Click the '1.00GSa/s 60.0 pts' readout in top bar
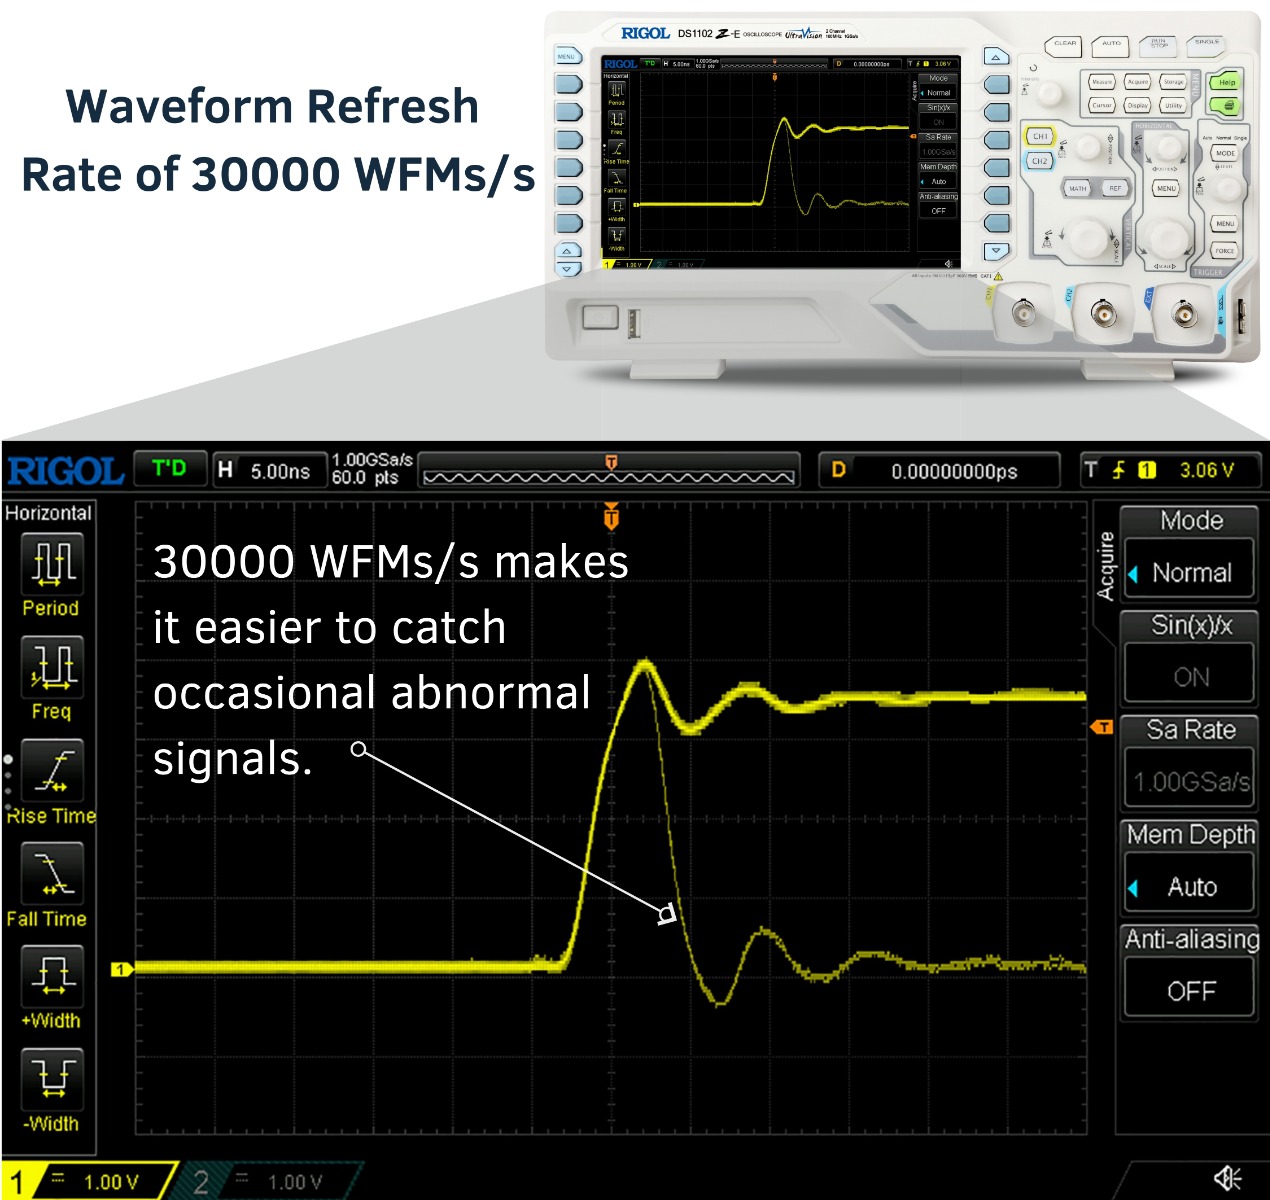 [x=372, y=469]
